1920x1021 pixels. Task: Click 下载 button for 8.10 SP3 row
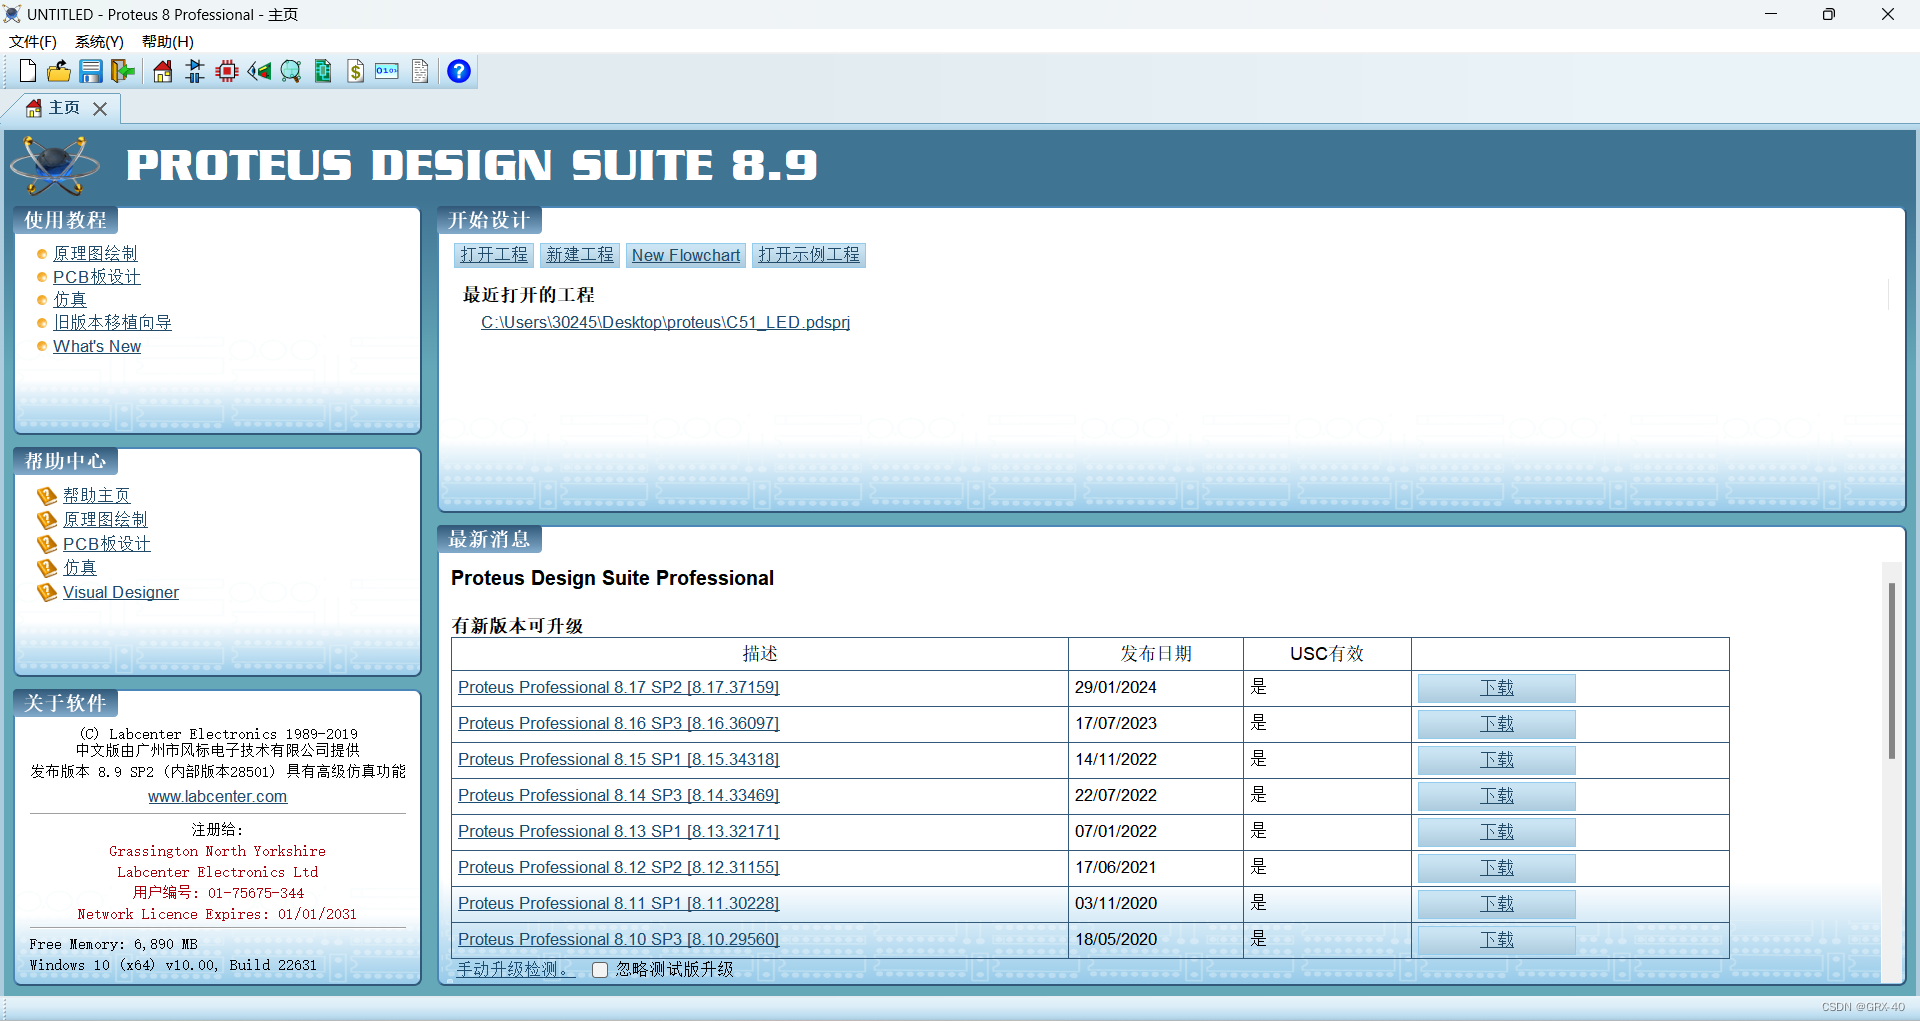click(1497, 940)
